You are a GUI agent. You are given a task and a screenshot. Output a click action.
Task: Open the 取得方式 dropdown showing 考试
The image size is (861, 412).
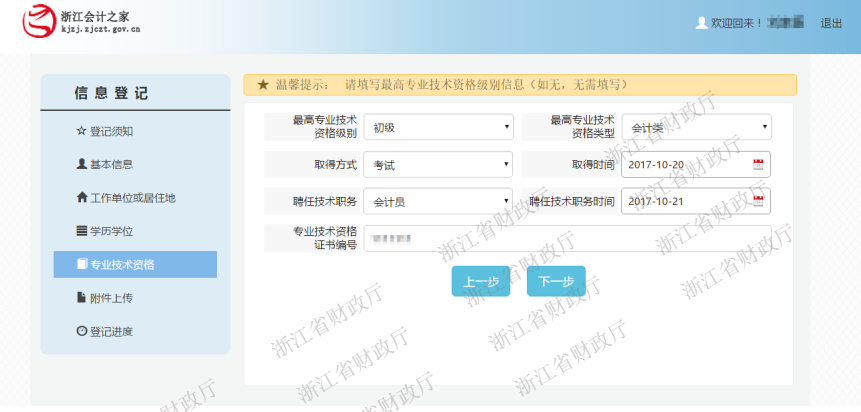(437, 164)
